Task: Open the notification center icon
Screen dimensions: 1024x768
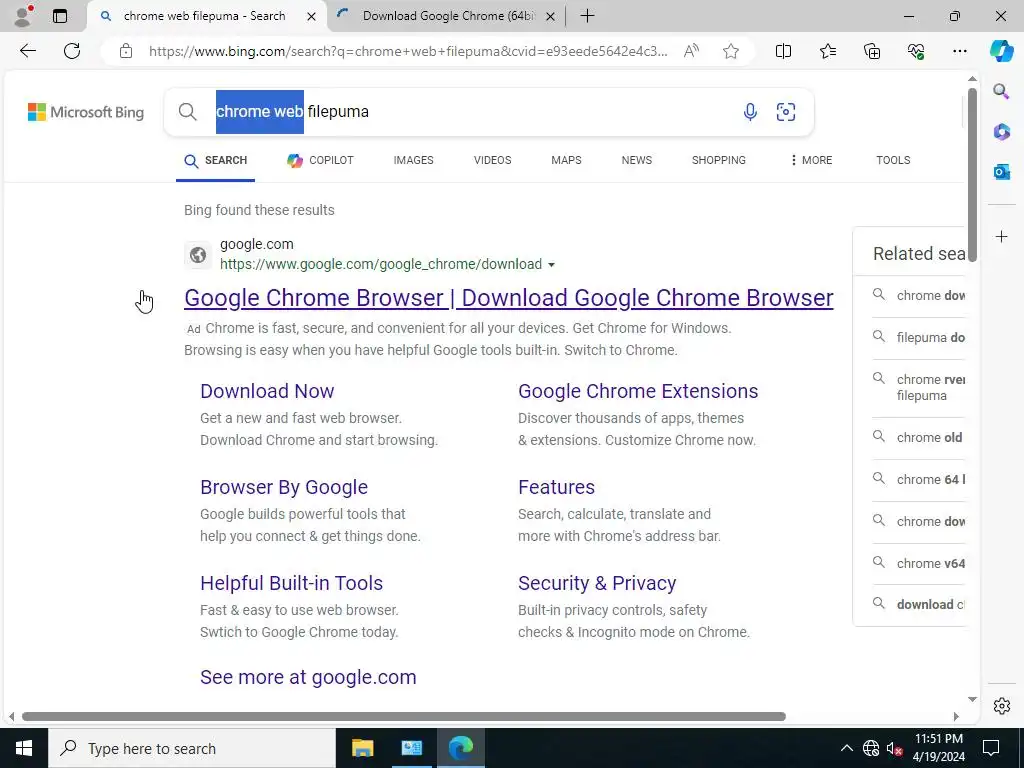Action: click(991, 748)
